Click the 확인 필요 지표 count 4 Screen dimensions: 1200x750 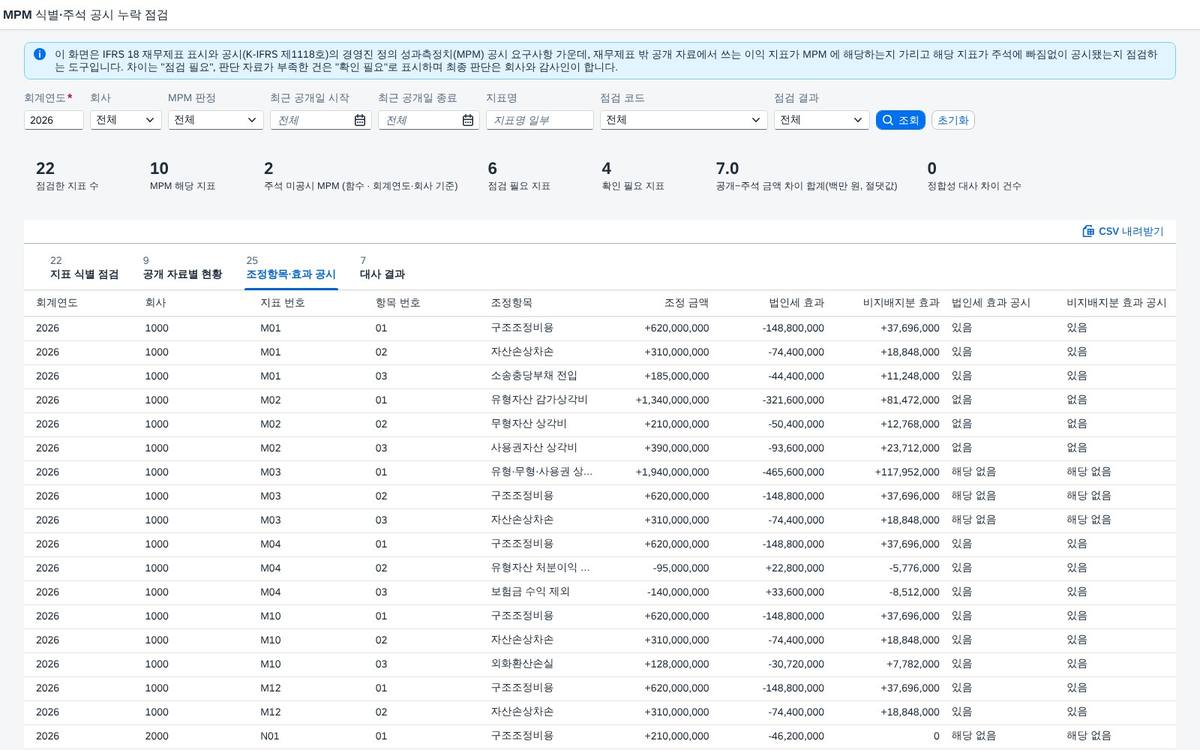[607, 168]
